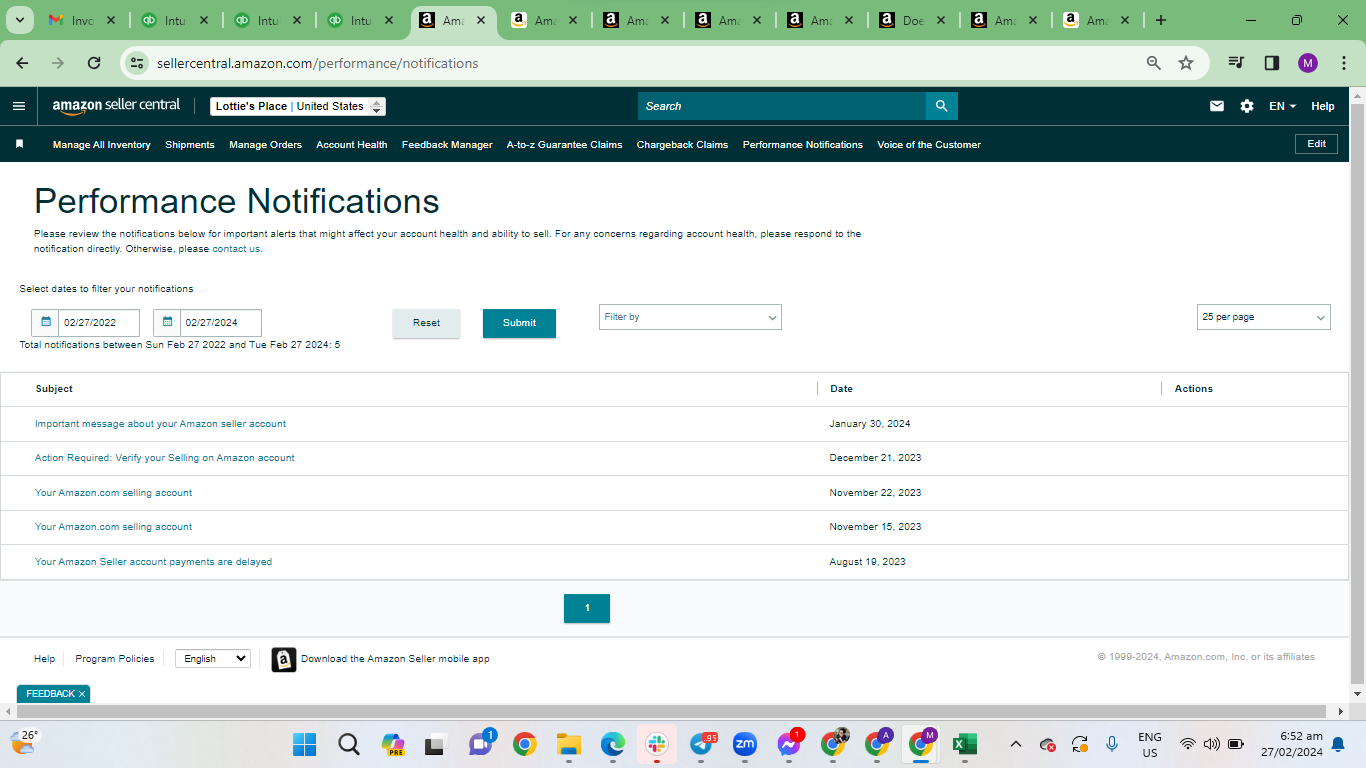Screen dimensions: 1366x768
Task: Open the November 22, 2023 selling account notification
Action: tap(113, 493)
